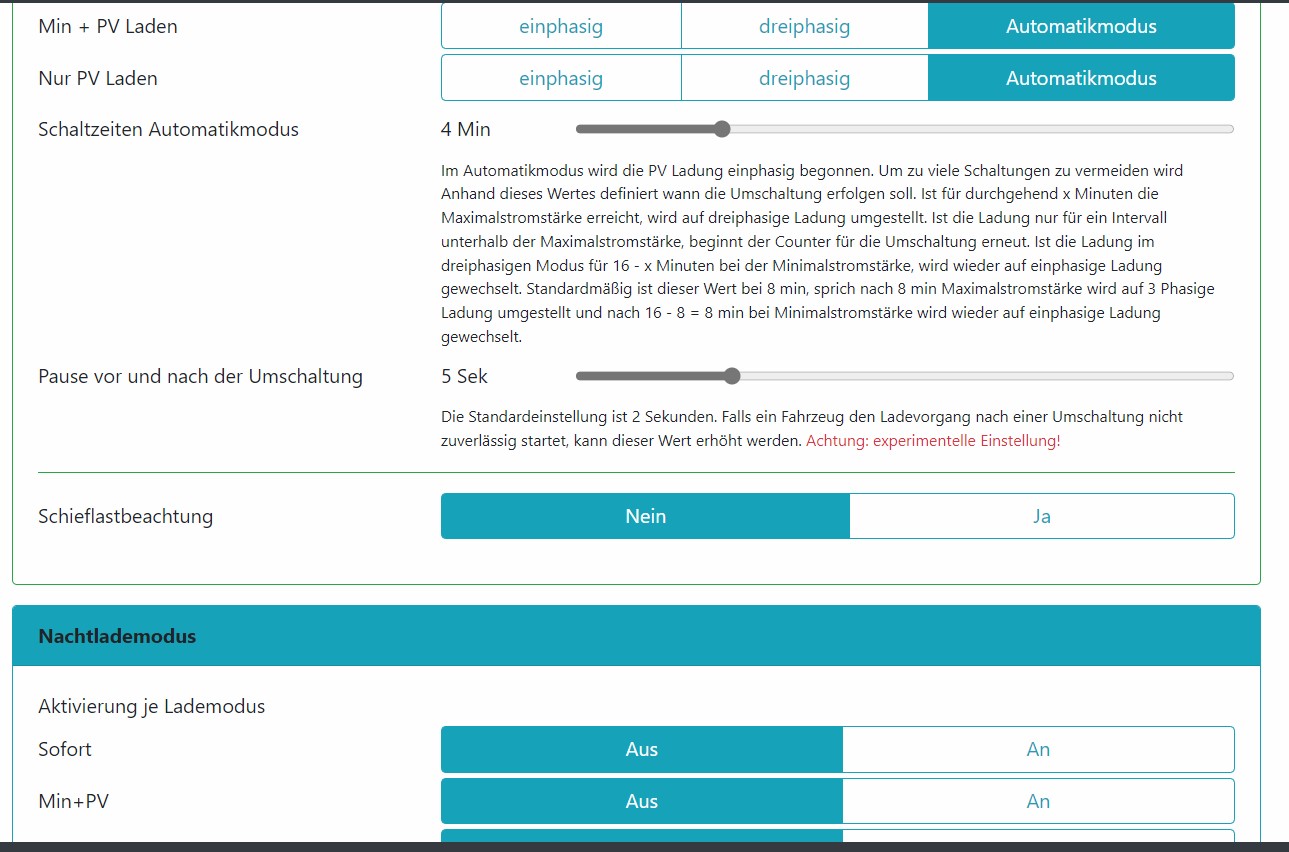Image resolution: width=1289 pixels, height=852 pixels.
Task: Click the 'Die Standardeinstellung ist 2 Sekunden' hint
Action: pyautogui.click(x=812, y=428)
